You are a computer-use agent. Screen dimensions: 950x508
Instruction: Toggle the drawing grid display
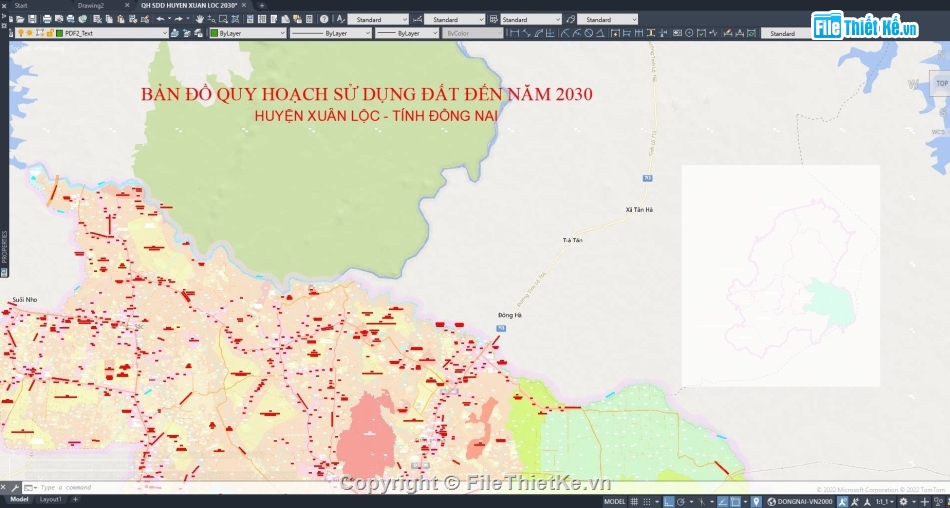(634, 501)
